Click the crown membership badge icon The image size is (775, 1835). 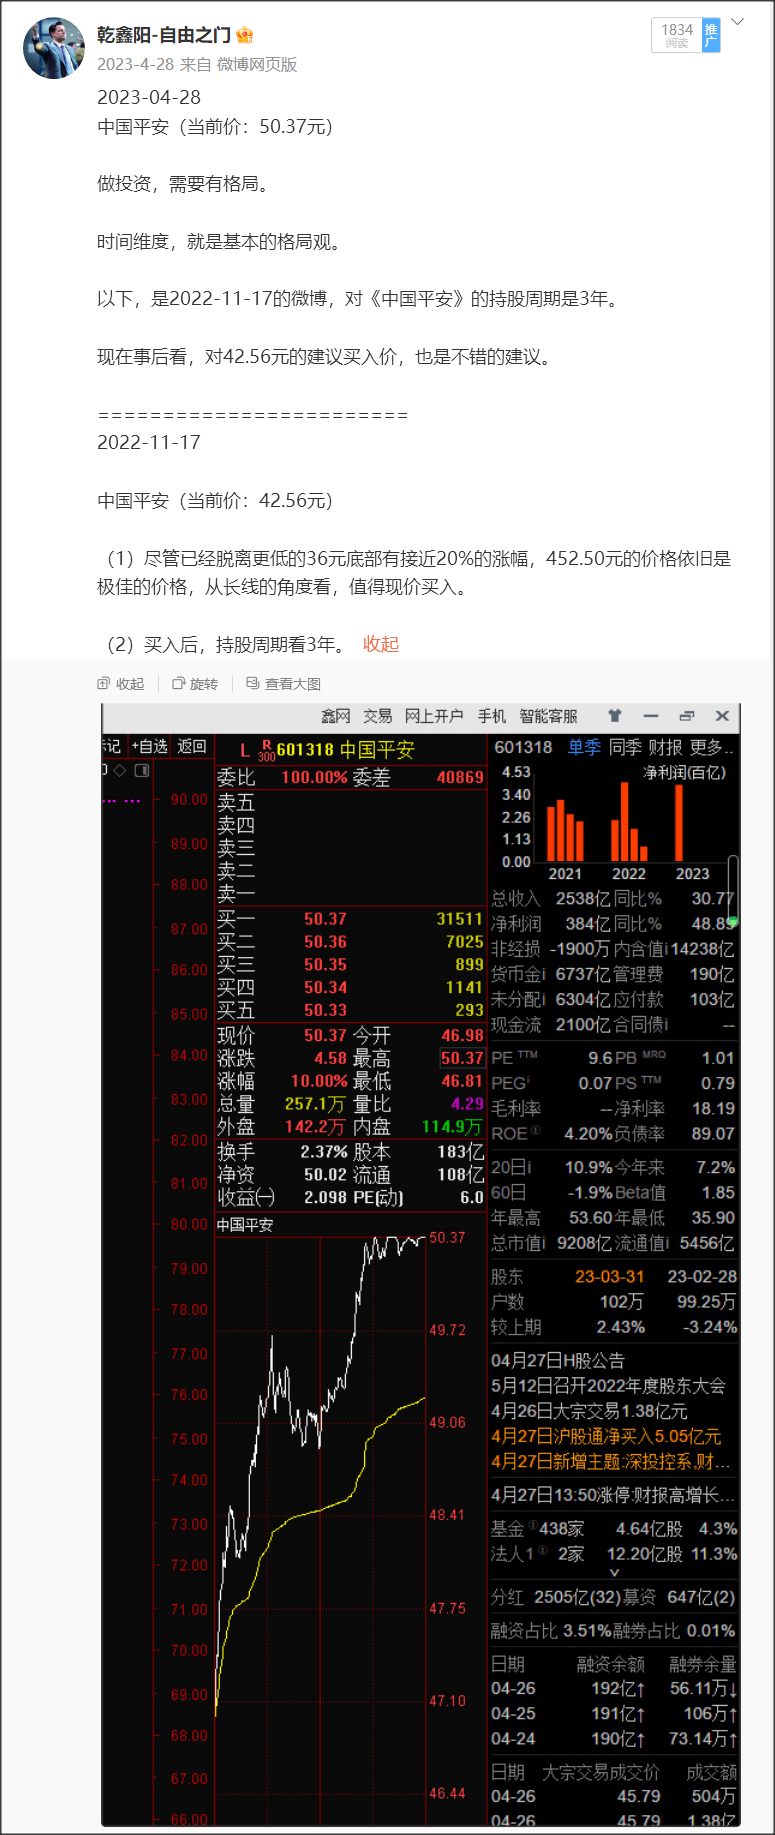[245, 36]
